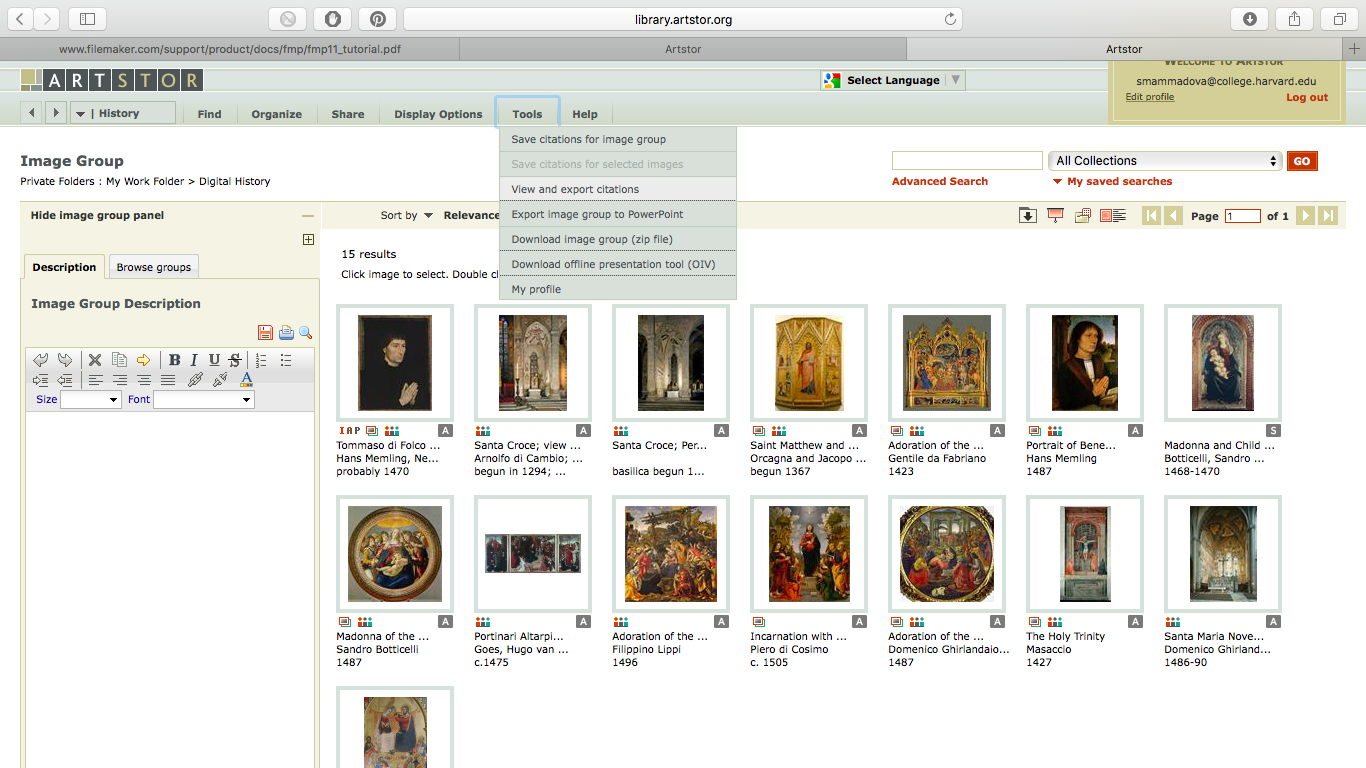The width and height of the screenshot is (1366, 768).
Task: Collapse the image group panel with minus
Action: [308, 216]
